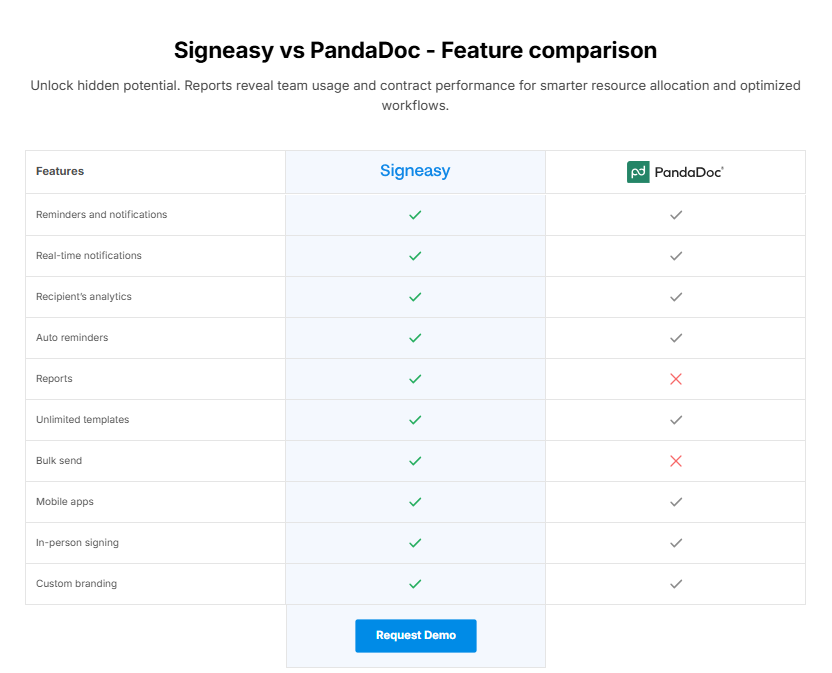Click the red X under PandaDoc for Reports

click(675, 378)
